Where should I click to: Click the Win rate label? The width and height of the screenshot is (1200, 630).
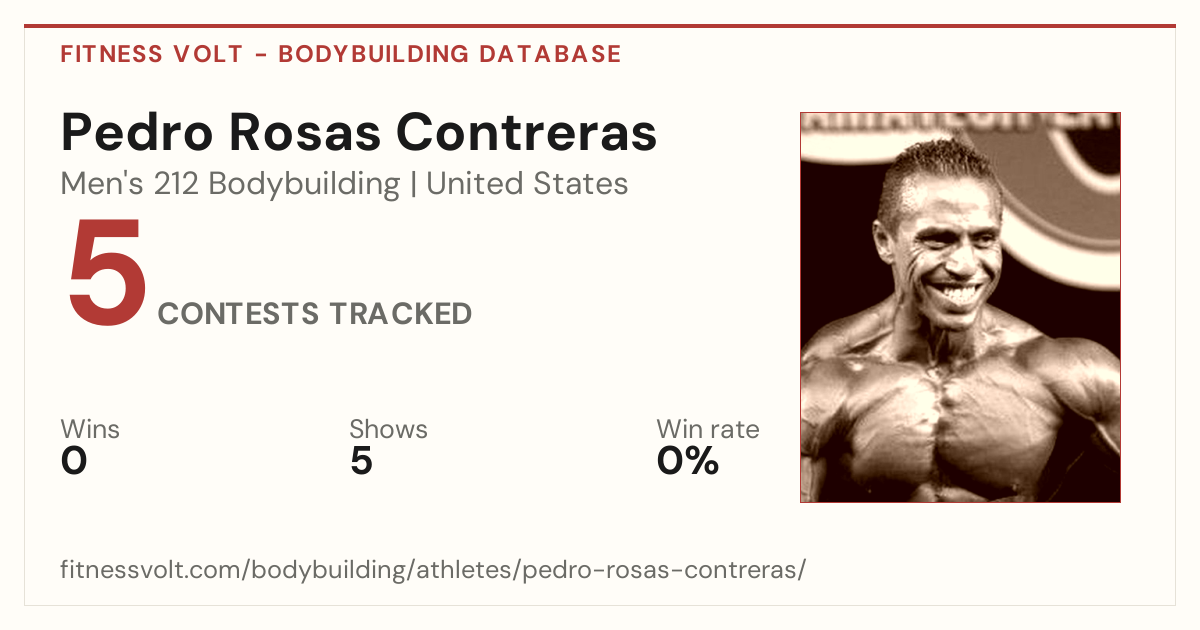coord(708,430)
